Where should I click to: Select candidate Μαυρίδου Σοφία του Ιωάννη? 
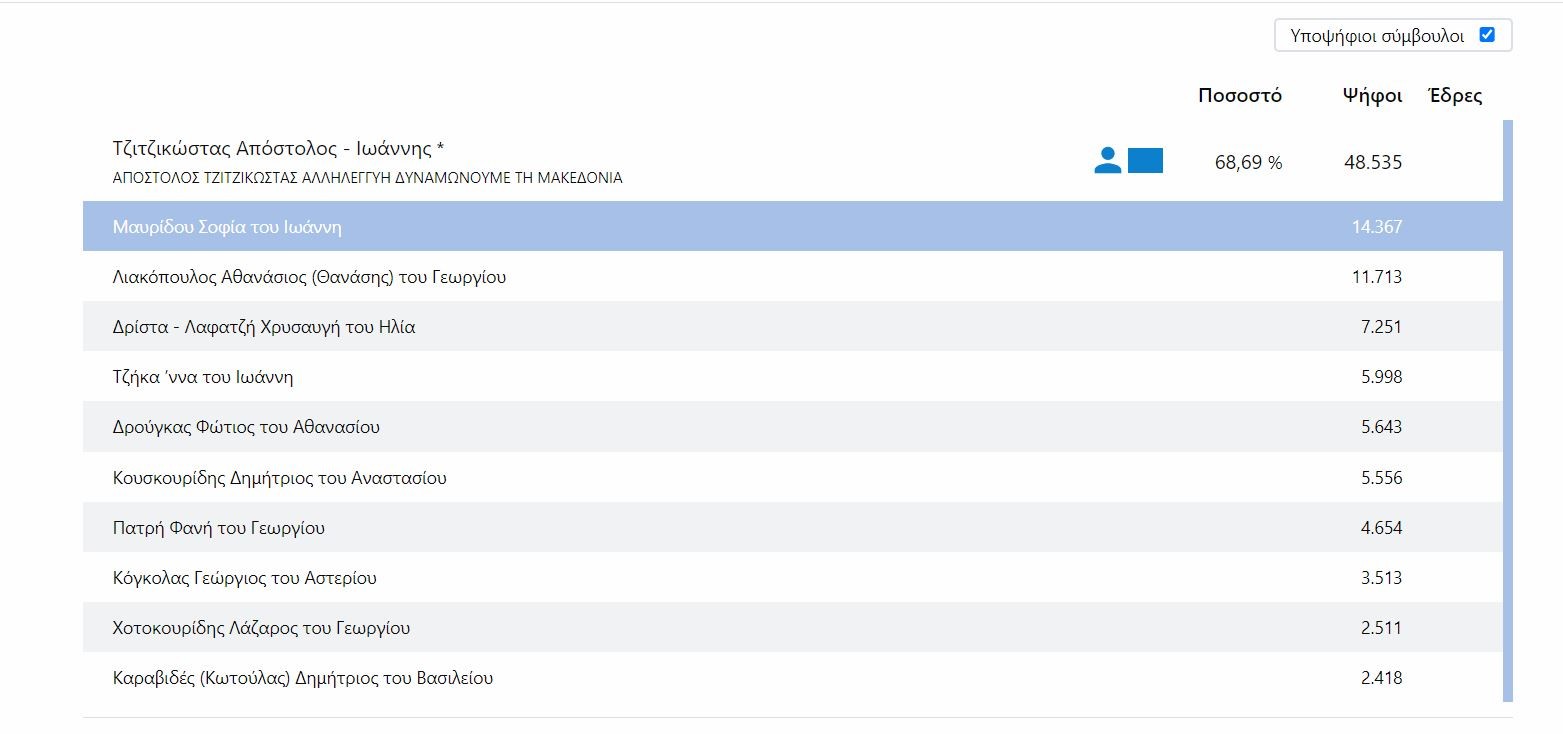point(227,227)
